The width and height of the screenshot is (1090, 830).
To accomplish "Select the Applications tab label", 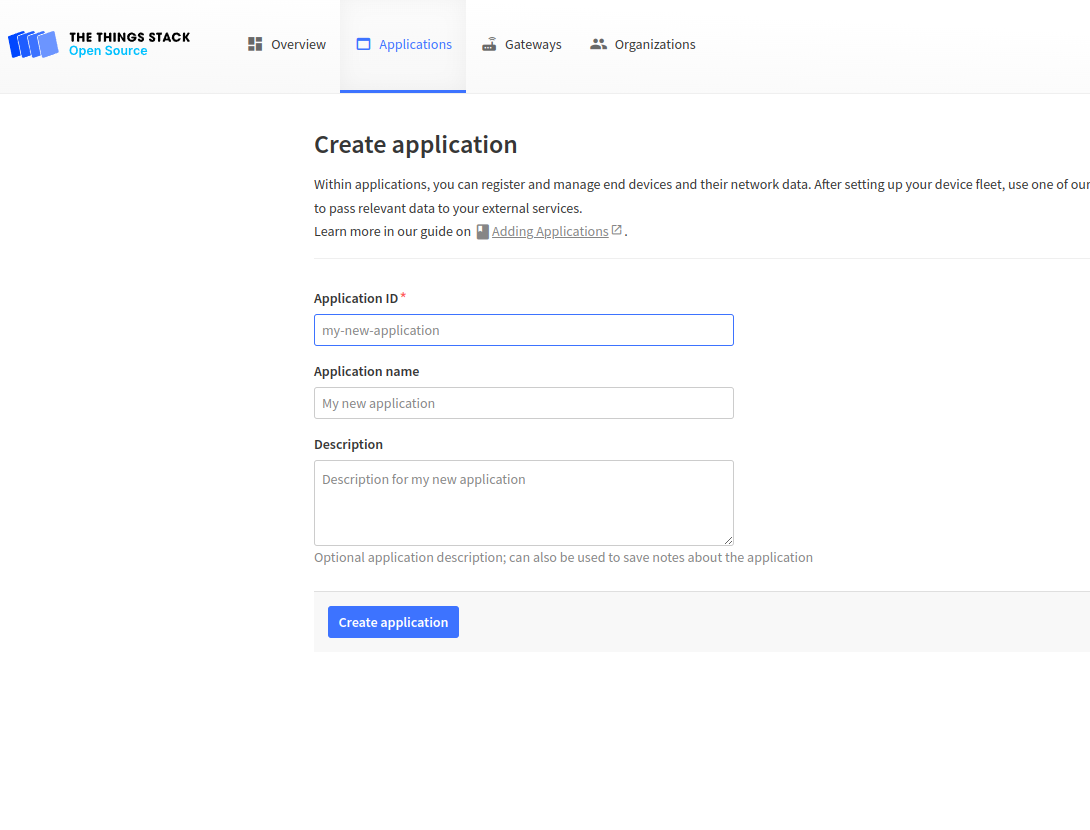I will [415, 44].
